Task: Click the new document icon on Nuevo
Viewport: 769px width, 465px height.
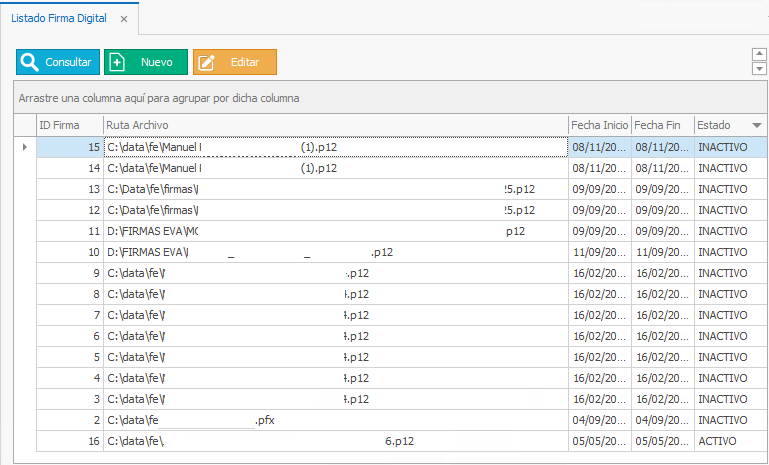Action: click(x=117, y=62)
